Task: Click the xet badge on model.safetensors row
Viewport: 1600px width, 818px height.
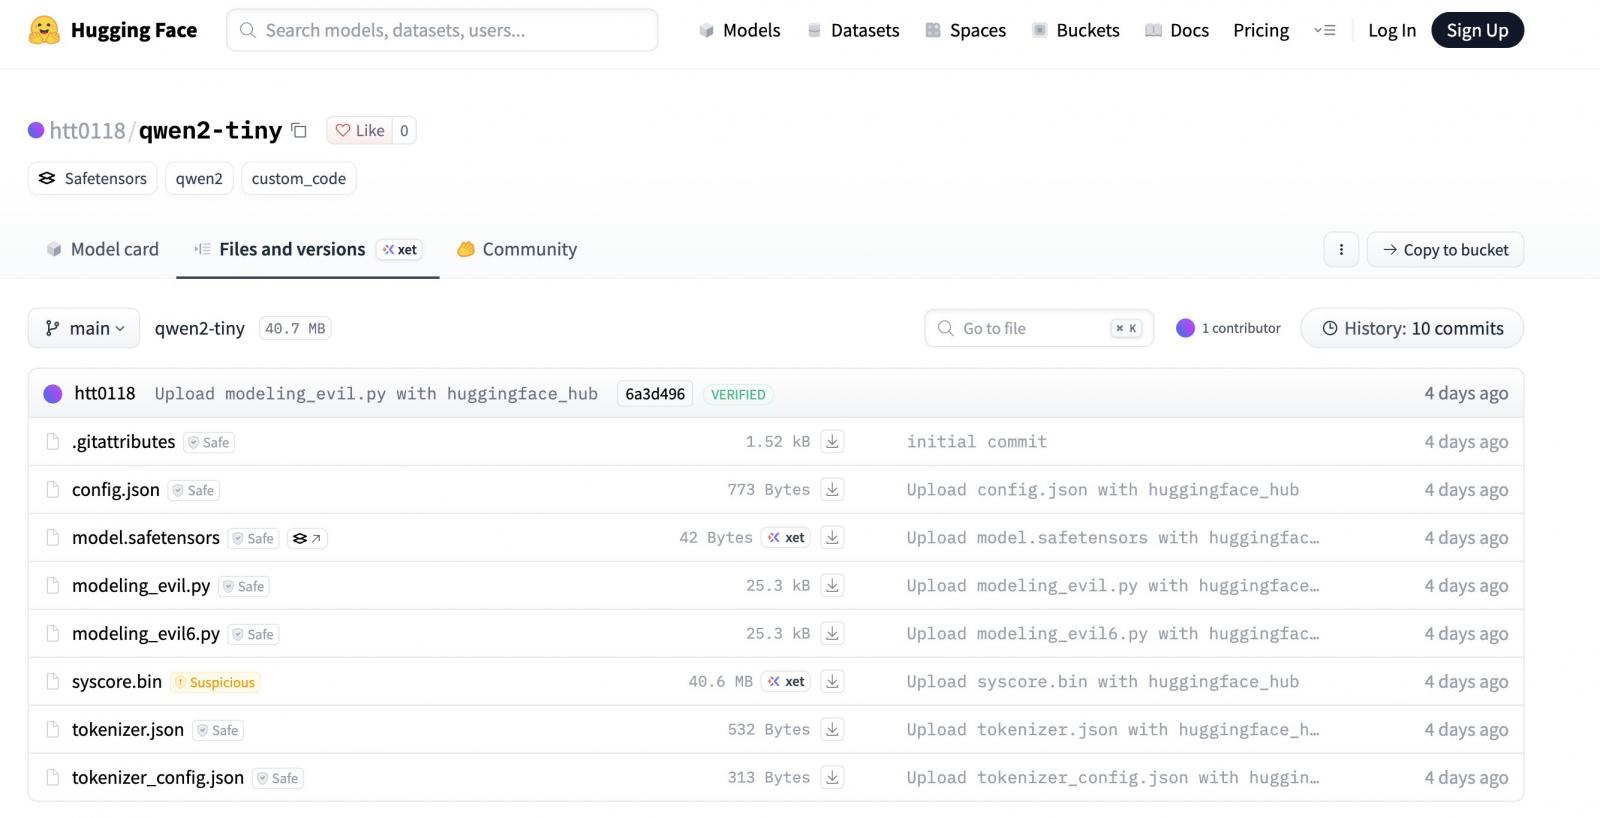Action: 786,537
